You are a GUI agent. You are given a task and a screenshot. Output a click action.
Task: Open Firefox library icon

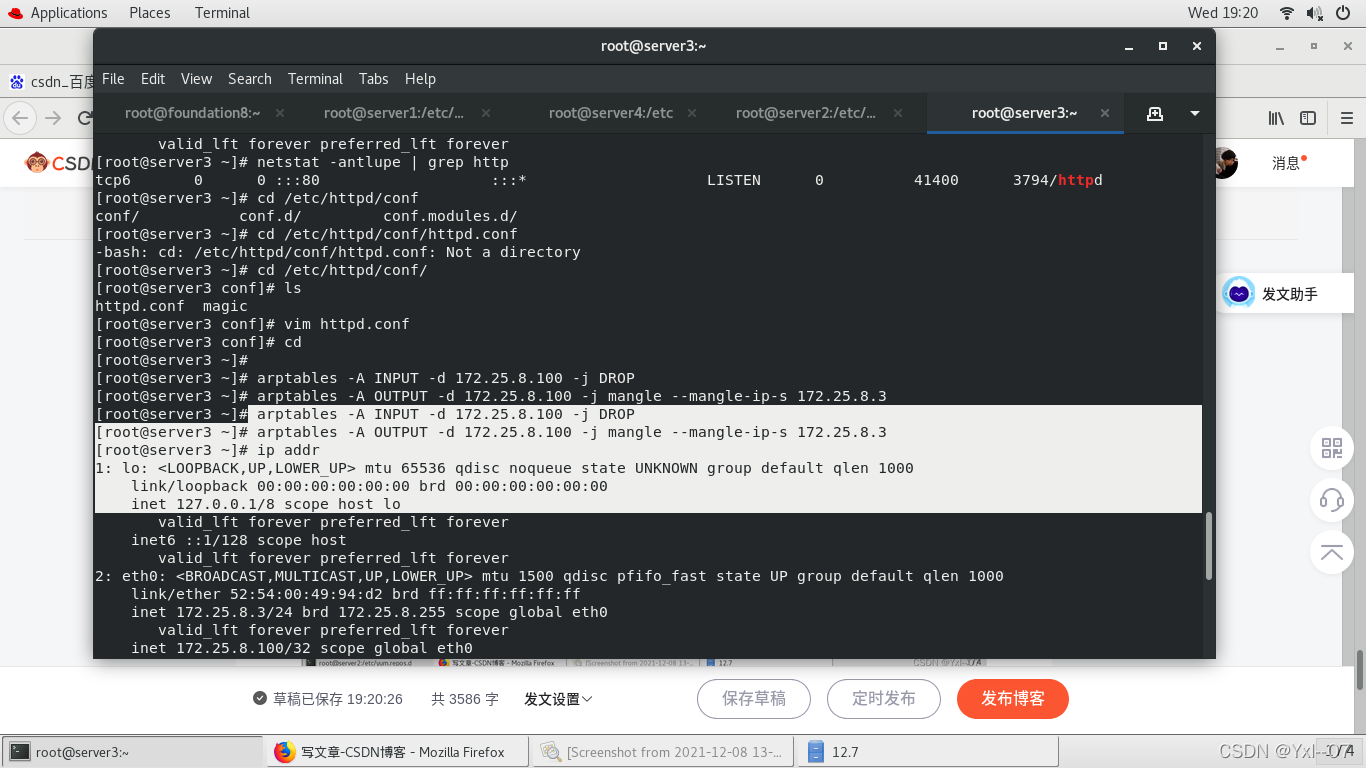pyautogui.click(x=1277, y=118)
